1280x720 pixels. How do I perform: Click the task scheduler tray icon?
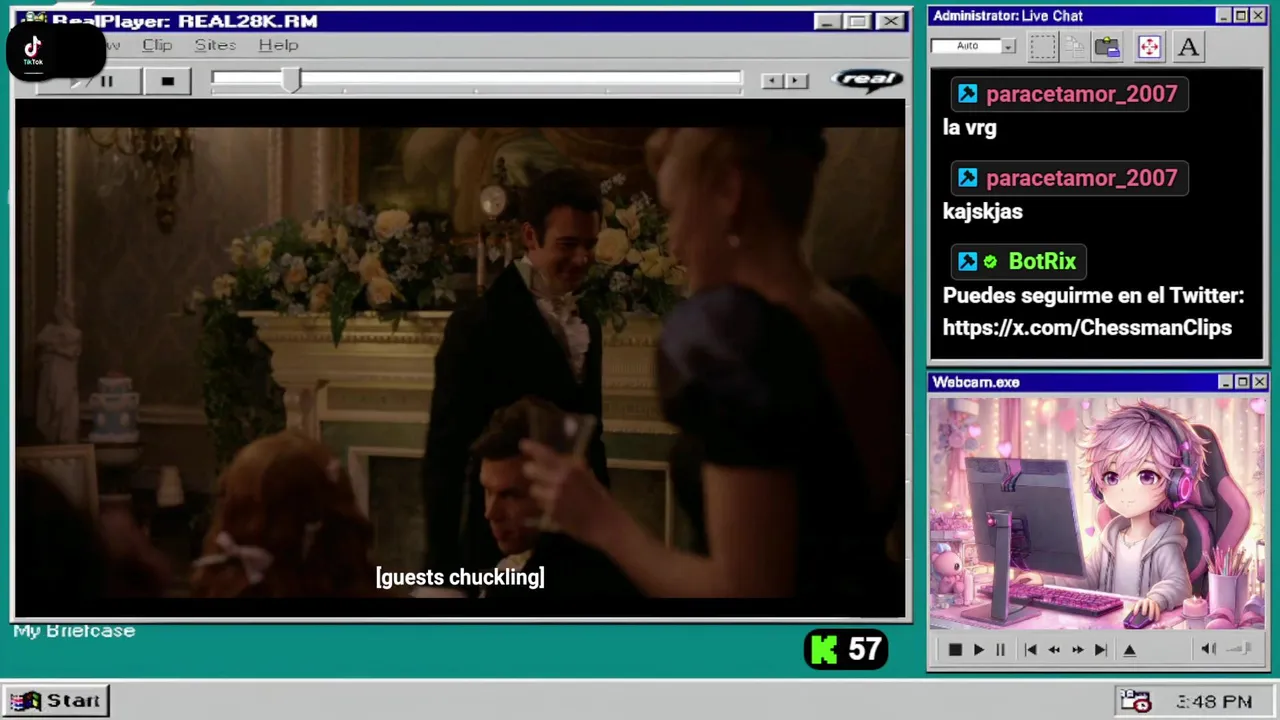pyautogui.click(x=1135, y=701)
